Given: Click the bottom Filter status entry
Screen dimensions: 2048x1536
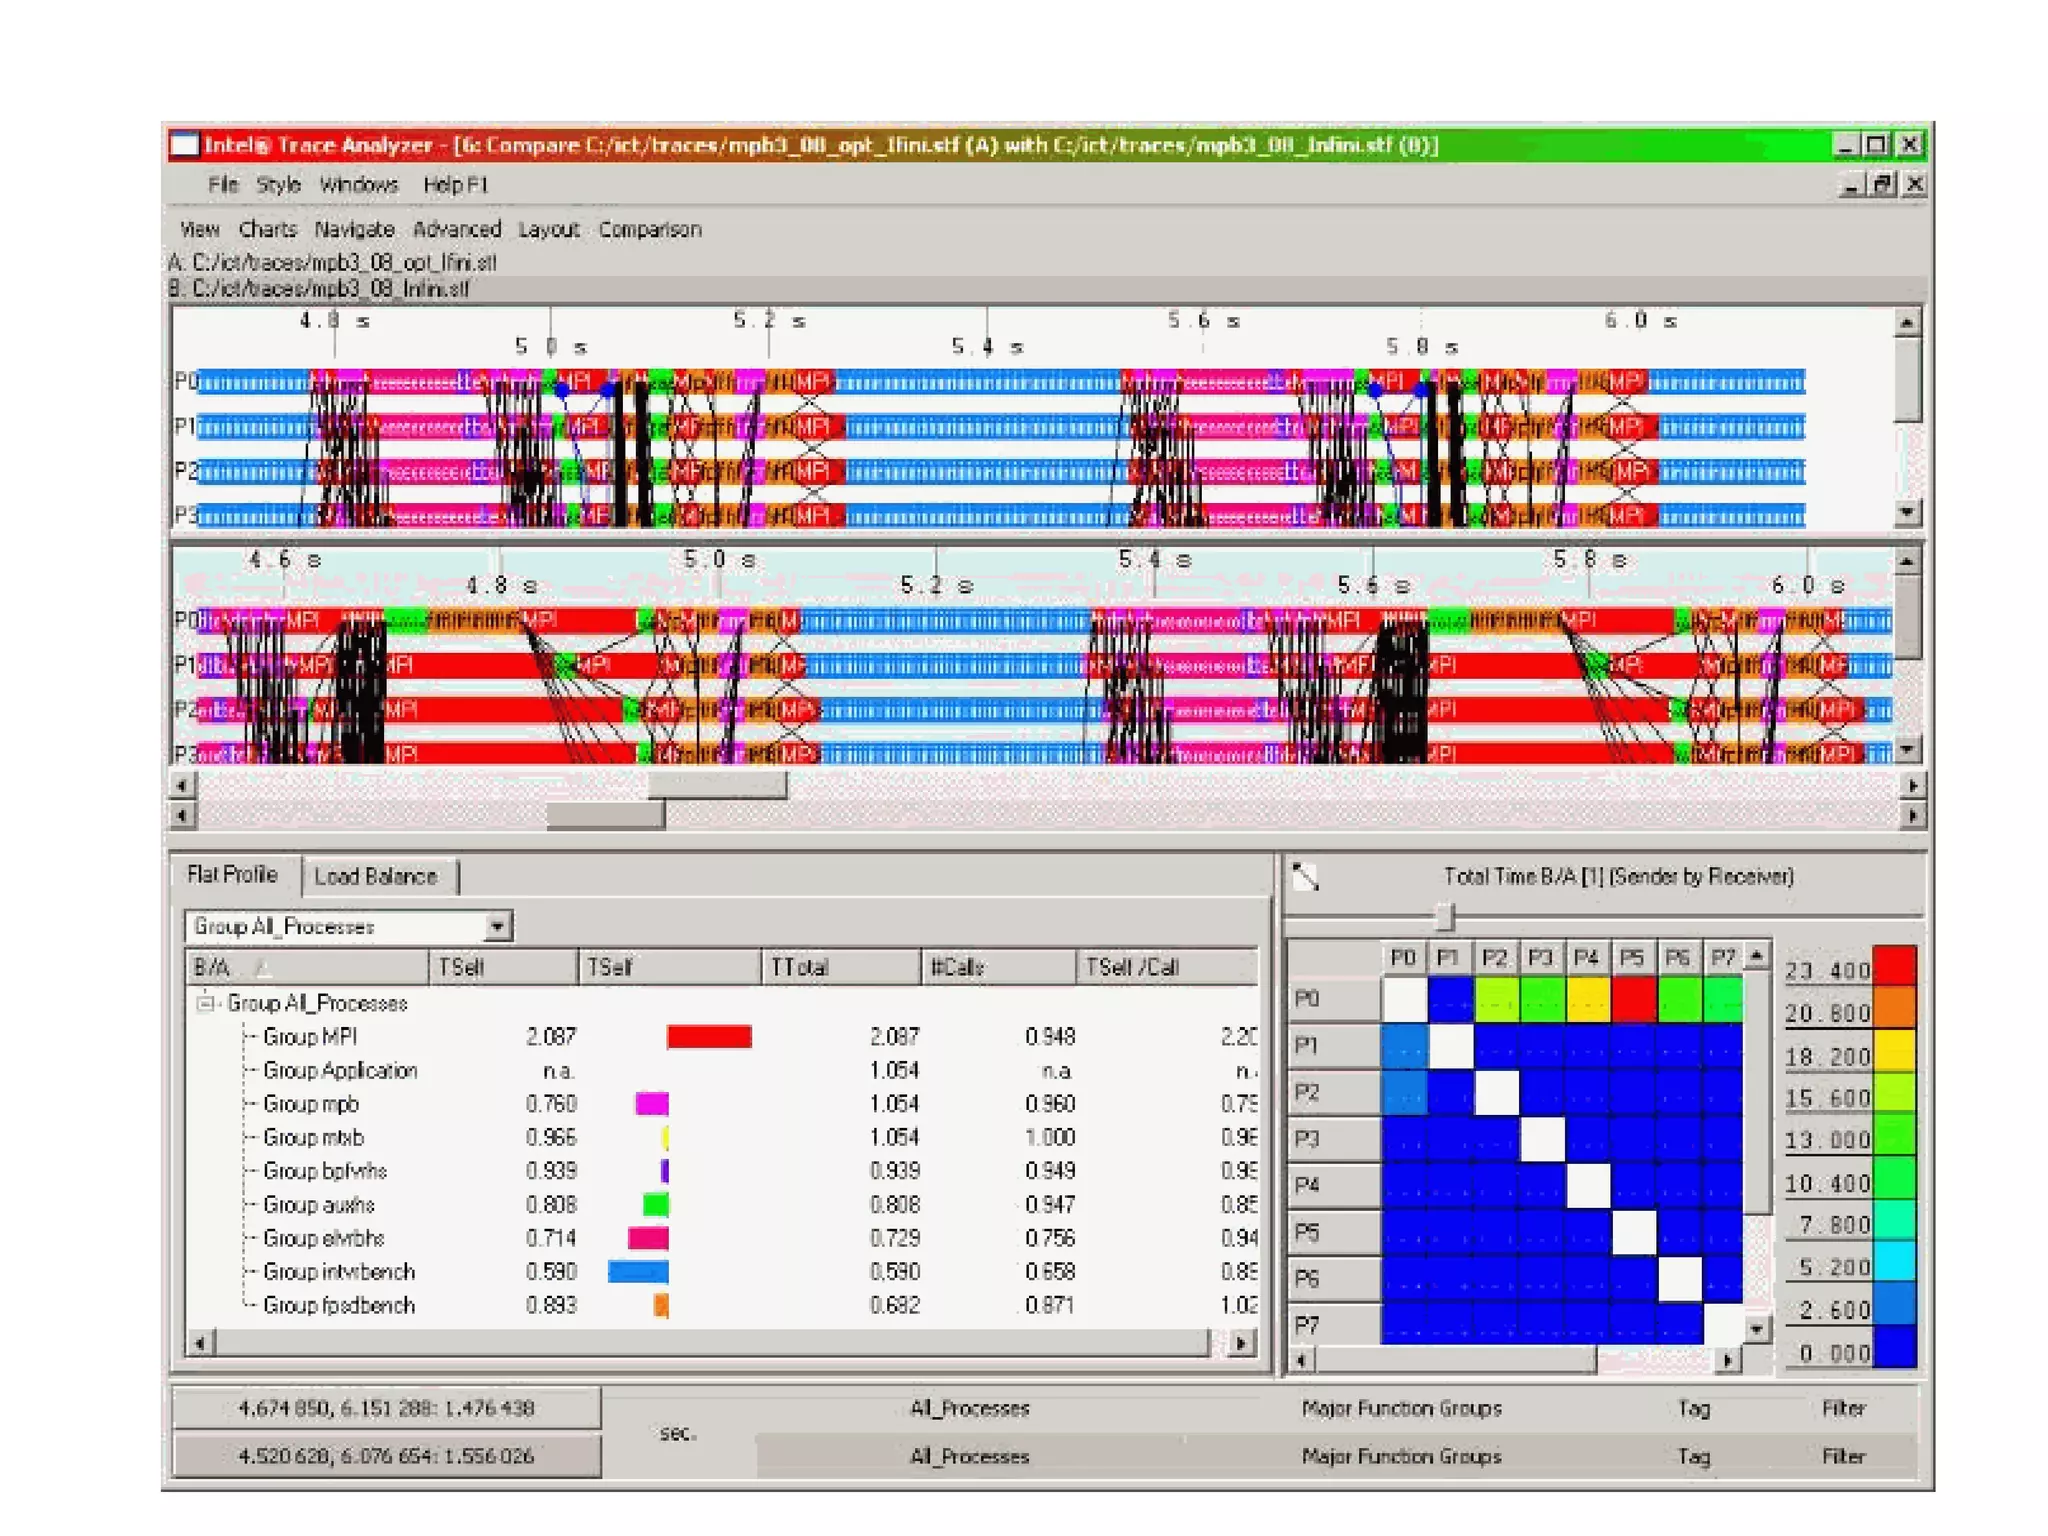Looking at the screenshot, I should point(1843,1456).
